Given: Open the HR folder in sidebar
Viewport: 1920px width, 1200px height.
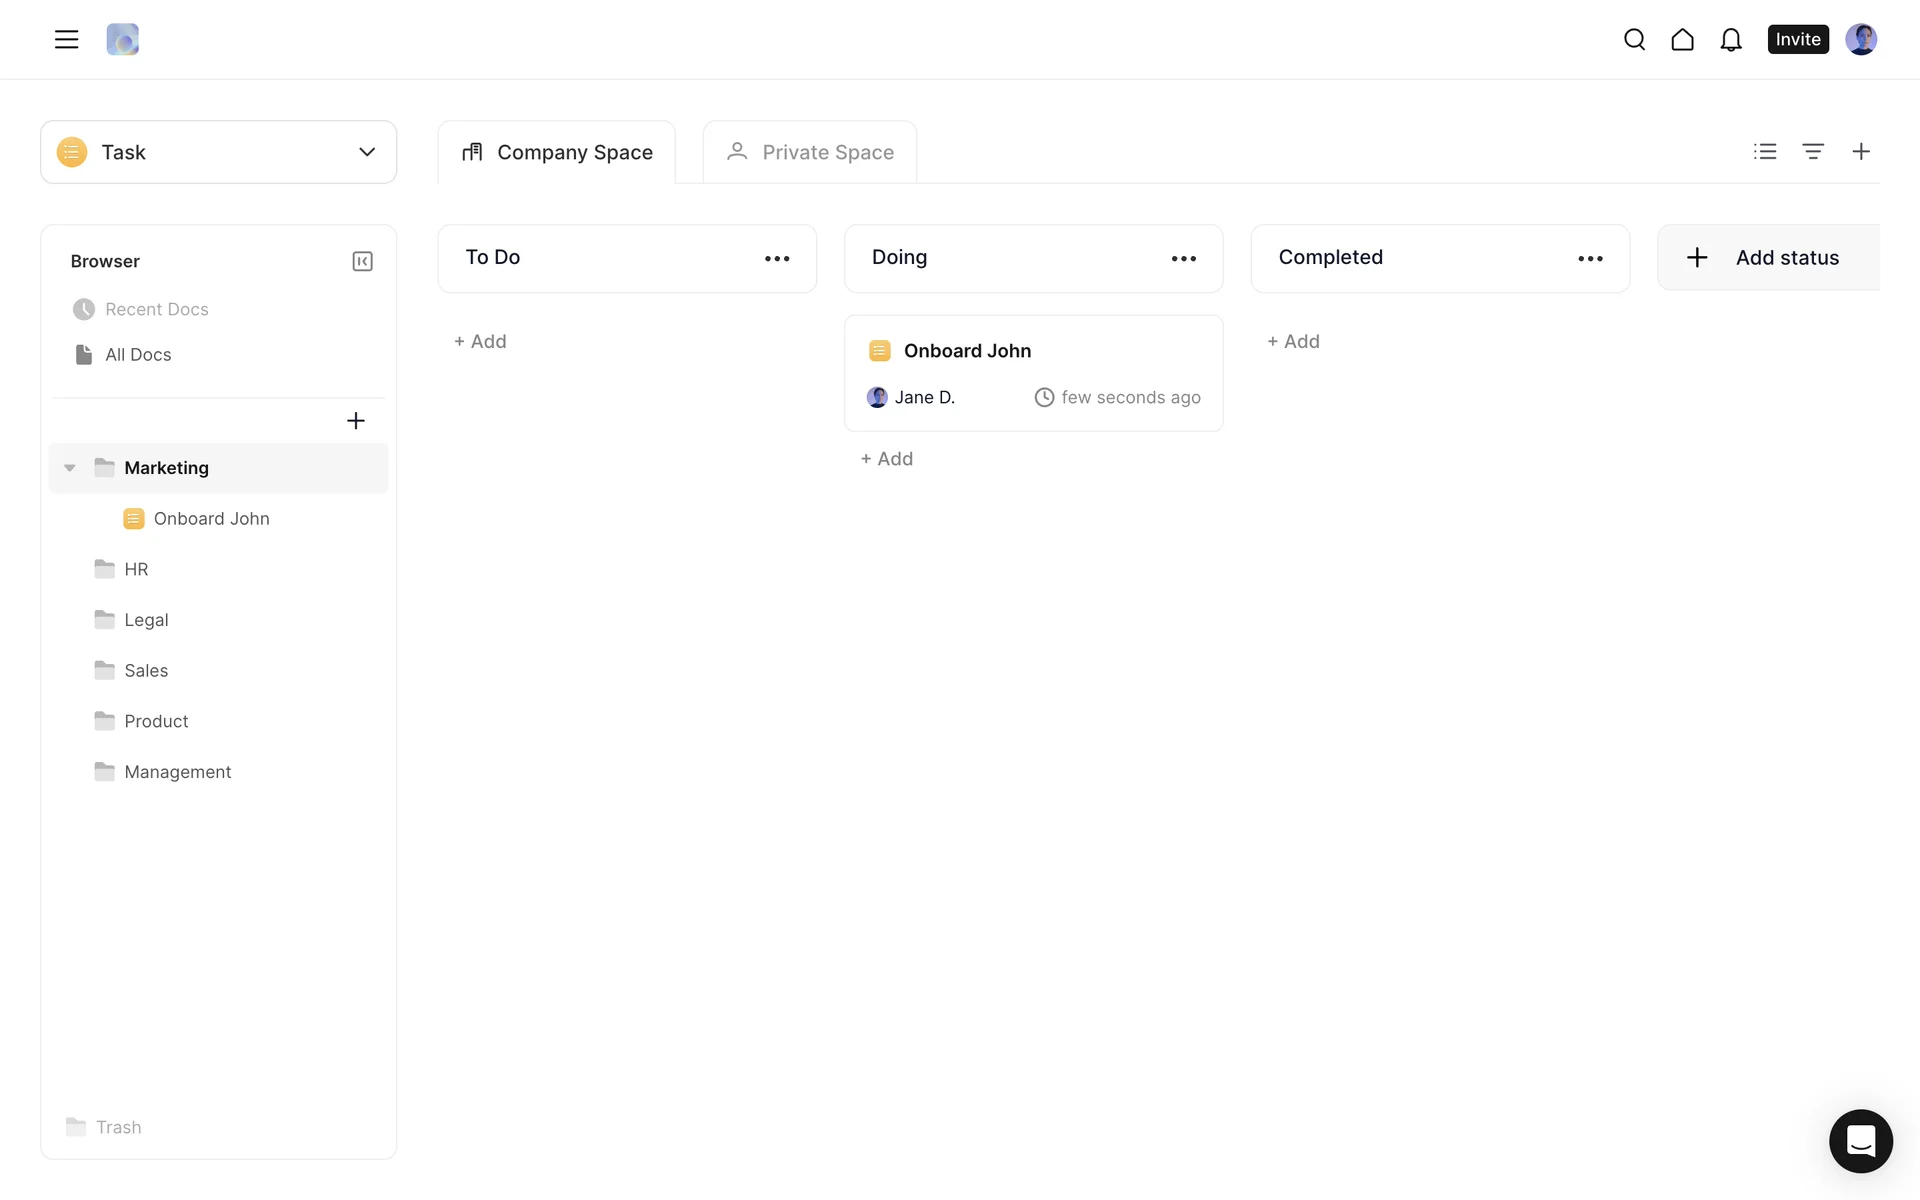Looking at the screenshot, I should tap(136, 569).
